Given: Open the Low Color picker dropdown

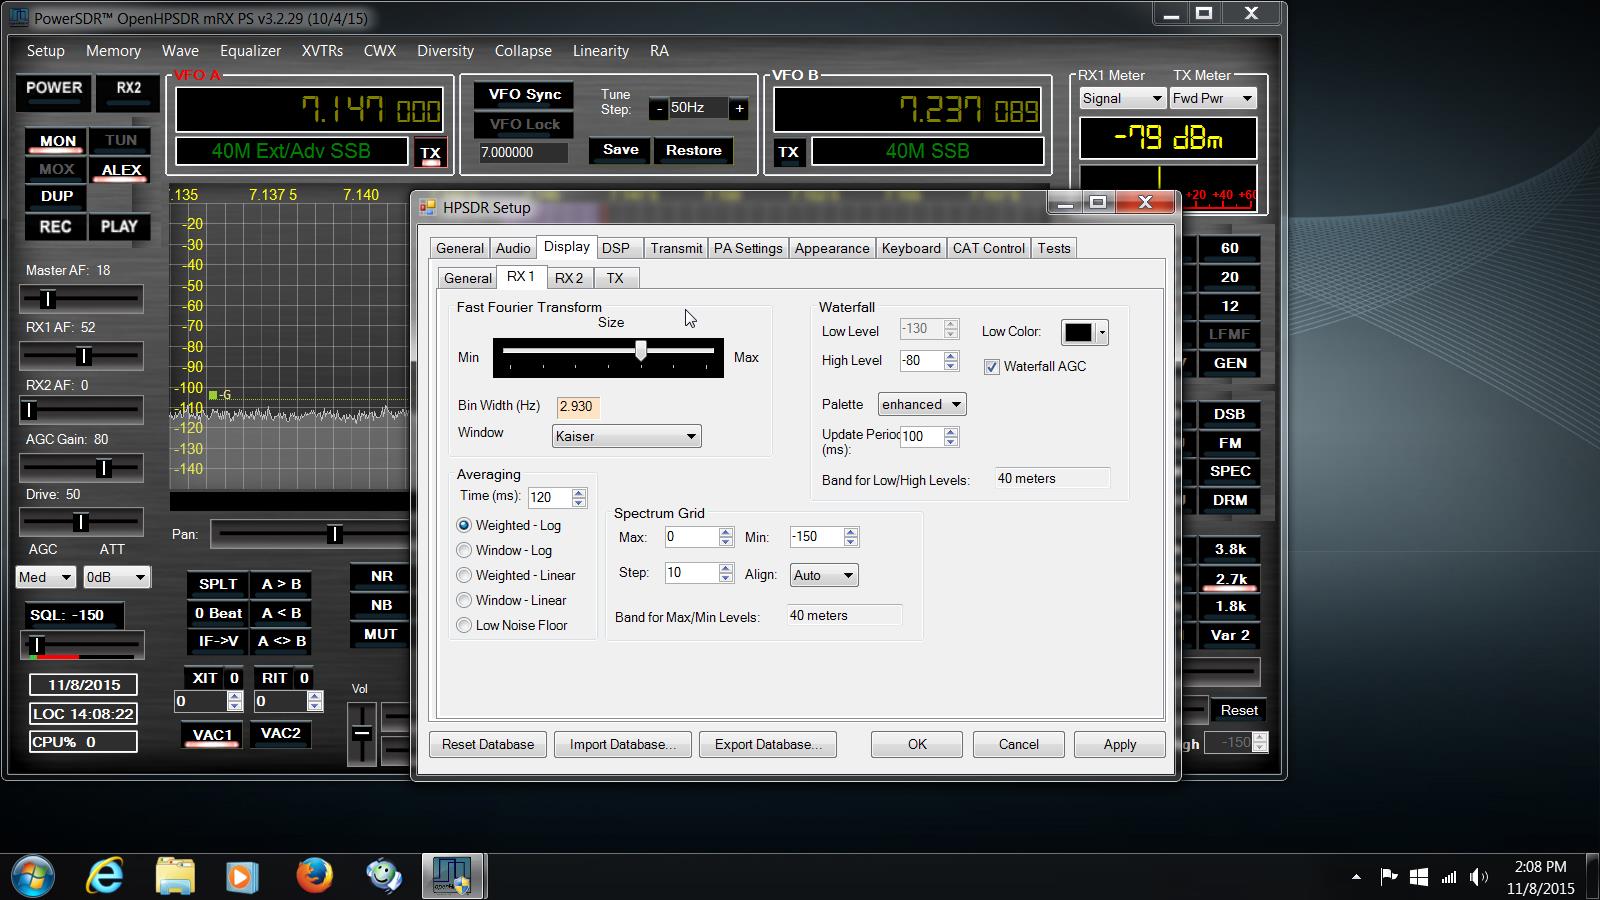Looking at the screenshot, I should pyautogui.click(x=1102, y=332).
